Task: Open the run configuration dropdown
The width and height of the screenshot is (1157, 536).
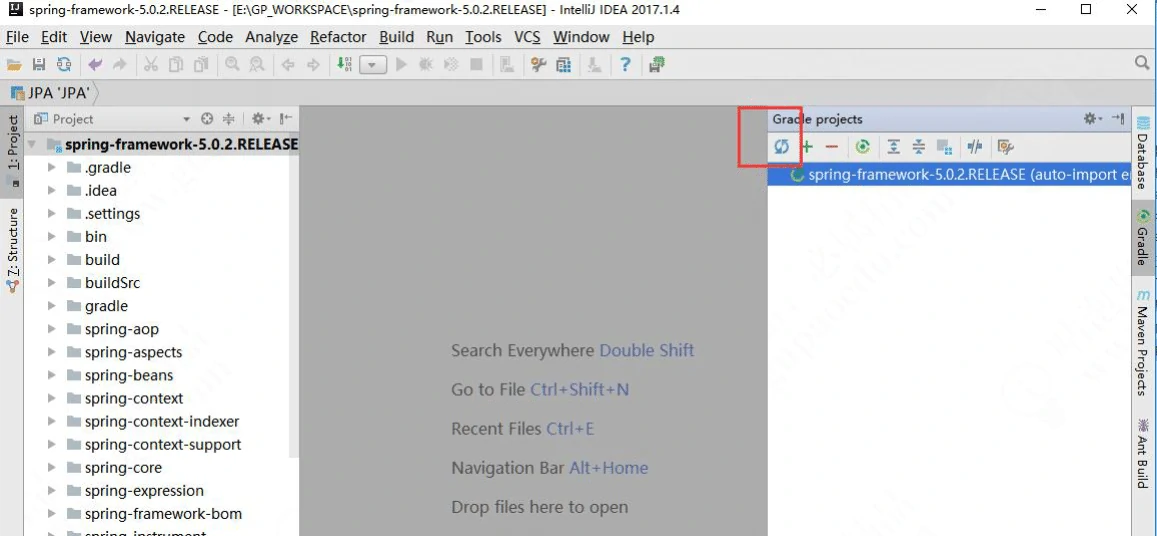Action: [x=373, y=65]
